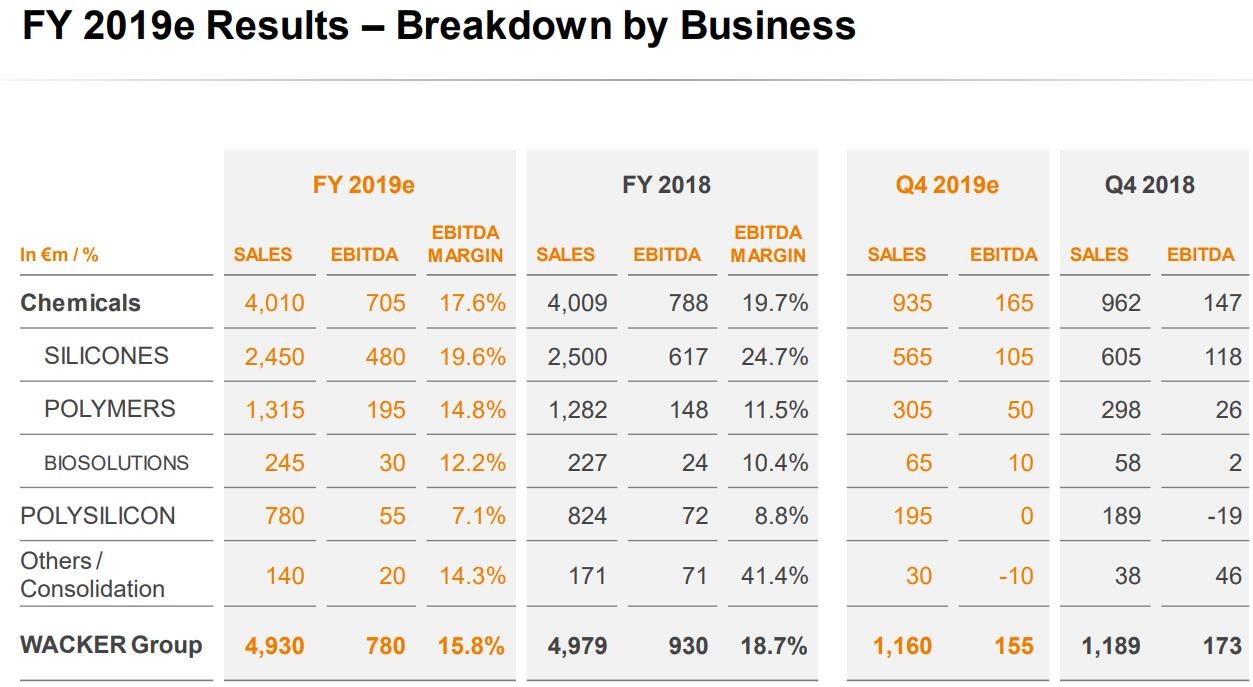
Task: Select the 'SILICONES' row label
Action: click(107, 356)
